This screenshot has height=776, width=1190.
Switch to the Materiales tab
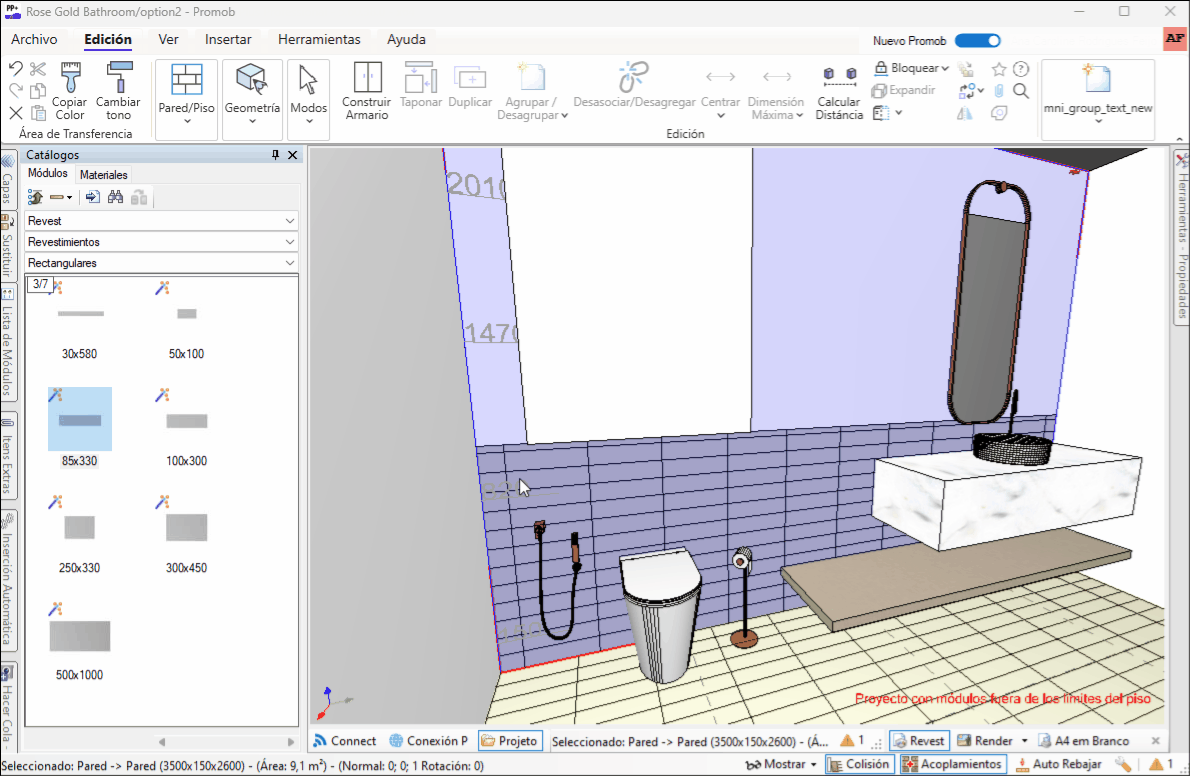(x=104, y=175)
